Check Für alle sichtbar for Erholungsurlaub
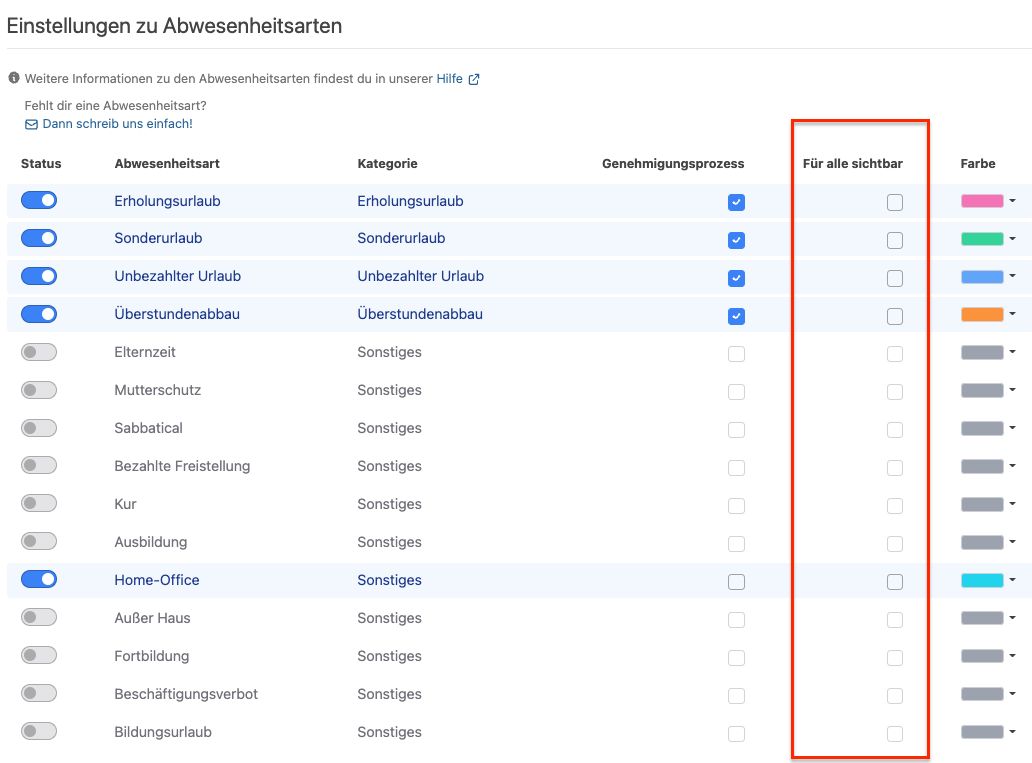1032x763 pixels. click(x=895, y=202)
